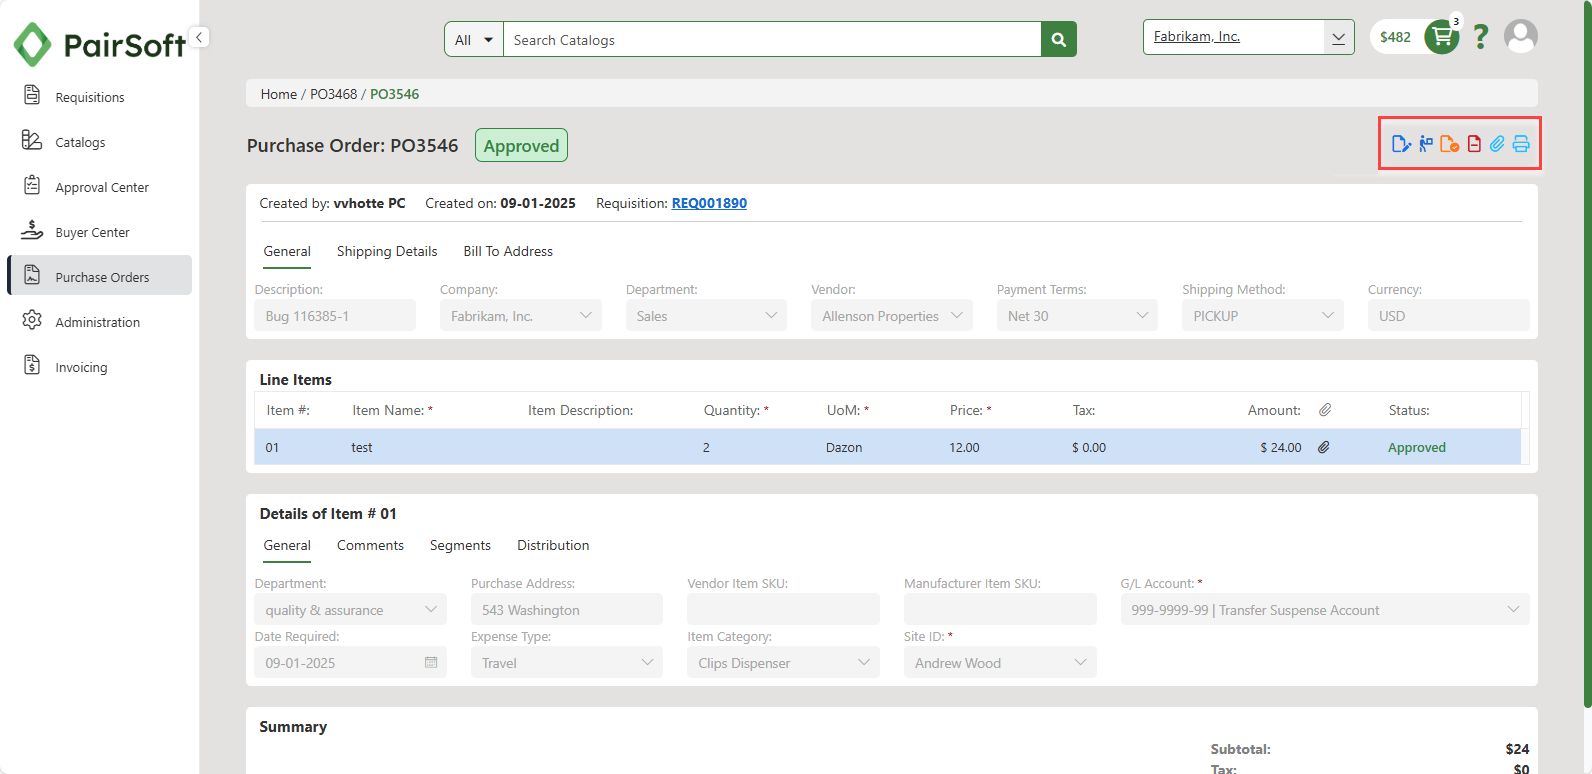Click the Purchase Orders sidebar icon
Image resolution: width=1592 pixels, height=774 pixels.
pyautogui.click(x=32, y=275)
